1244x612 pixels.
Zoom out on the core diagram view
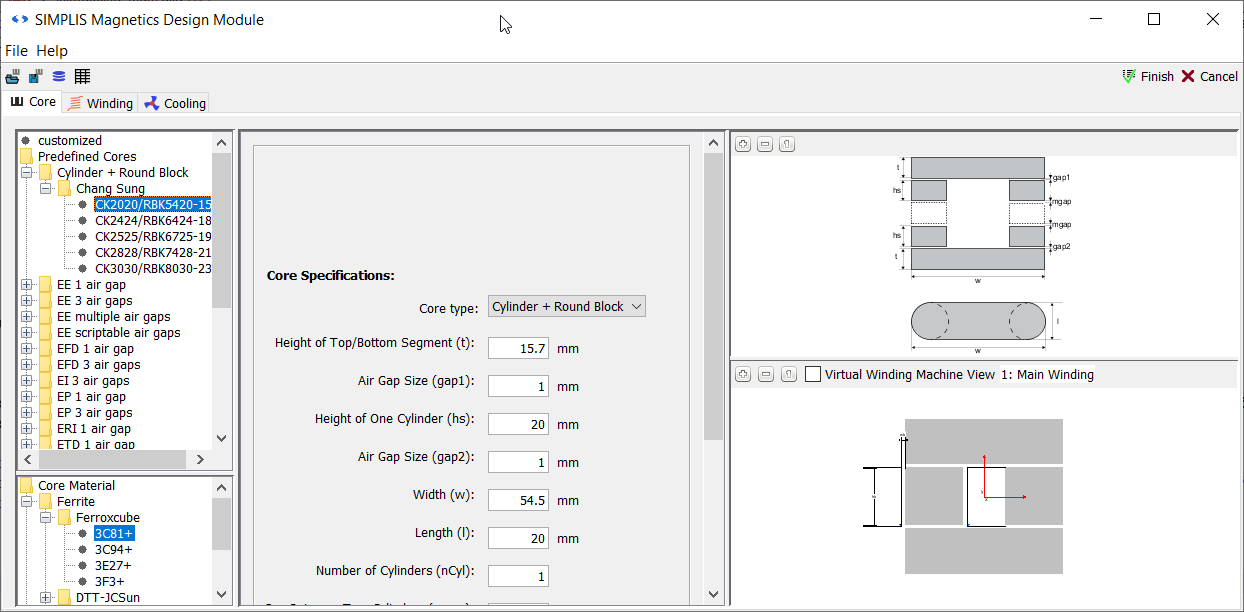point(765,145)
